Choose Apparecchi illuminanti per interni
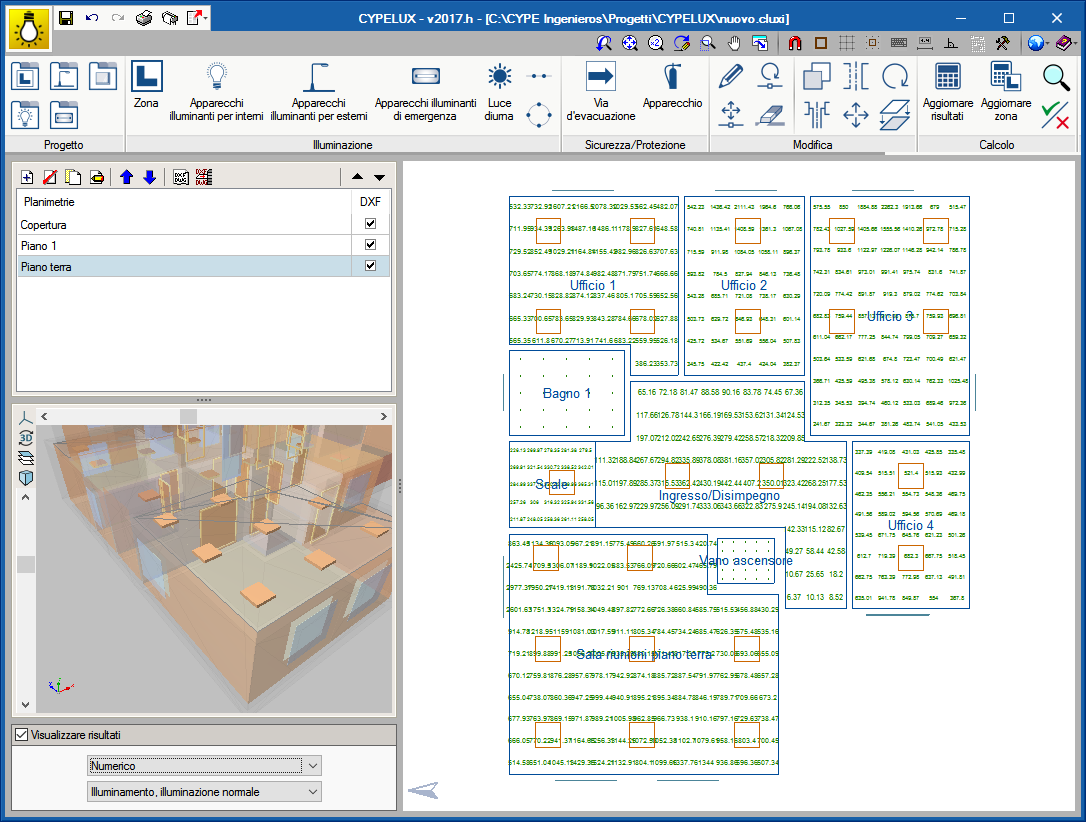 pyautogui.click(x=216, y=91)
